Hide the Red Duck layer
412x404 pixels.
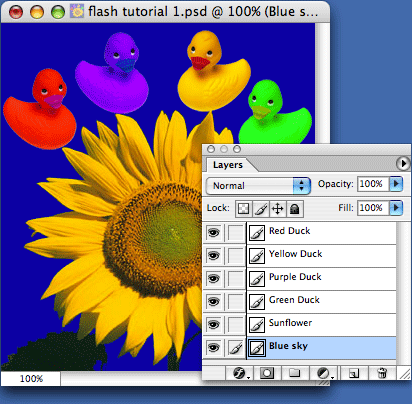213,232
